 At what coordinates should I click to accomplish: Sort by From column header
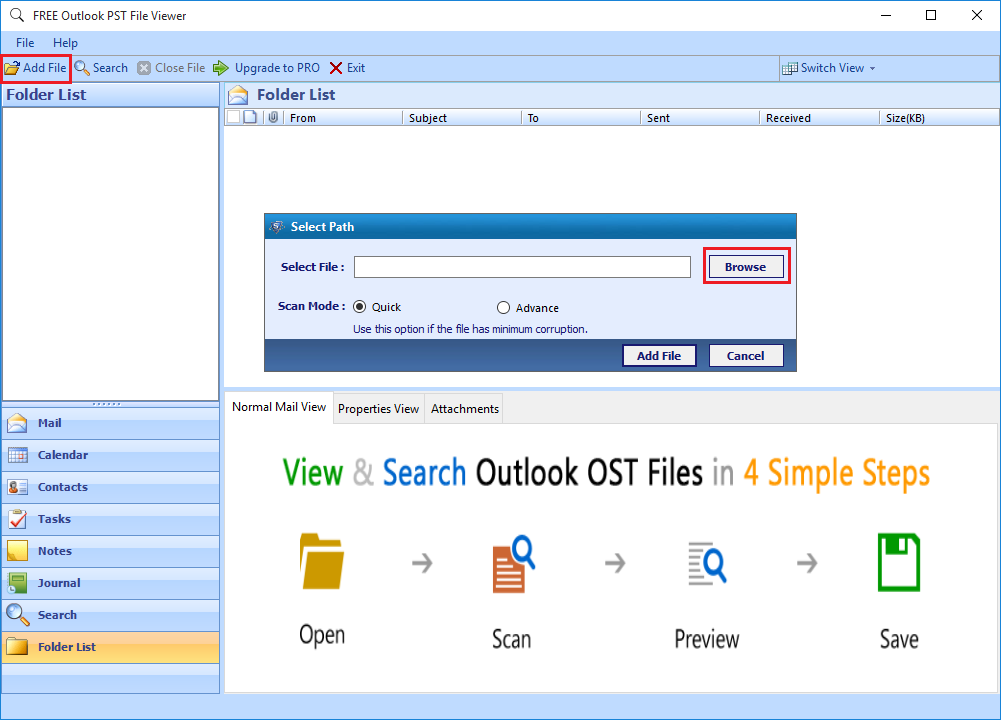pyautogui.click(x=342, y=118)
